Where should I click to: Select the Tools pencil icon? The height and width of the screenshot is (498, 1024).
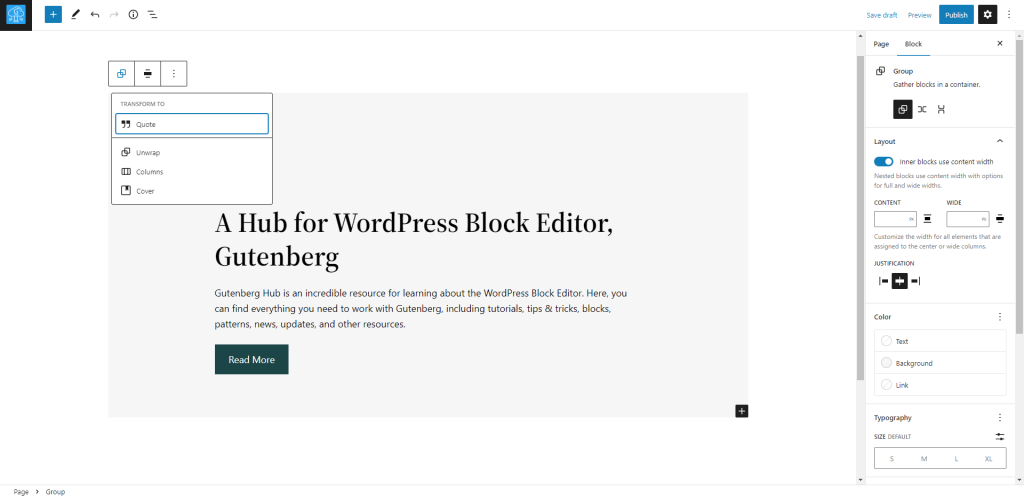click(x=75, y=15)
